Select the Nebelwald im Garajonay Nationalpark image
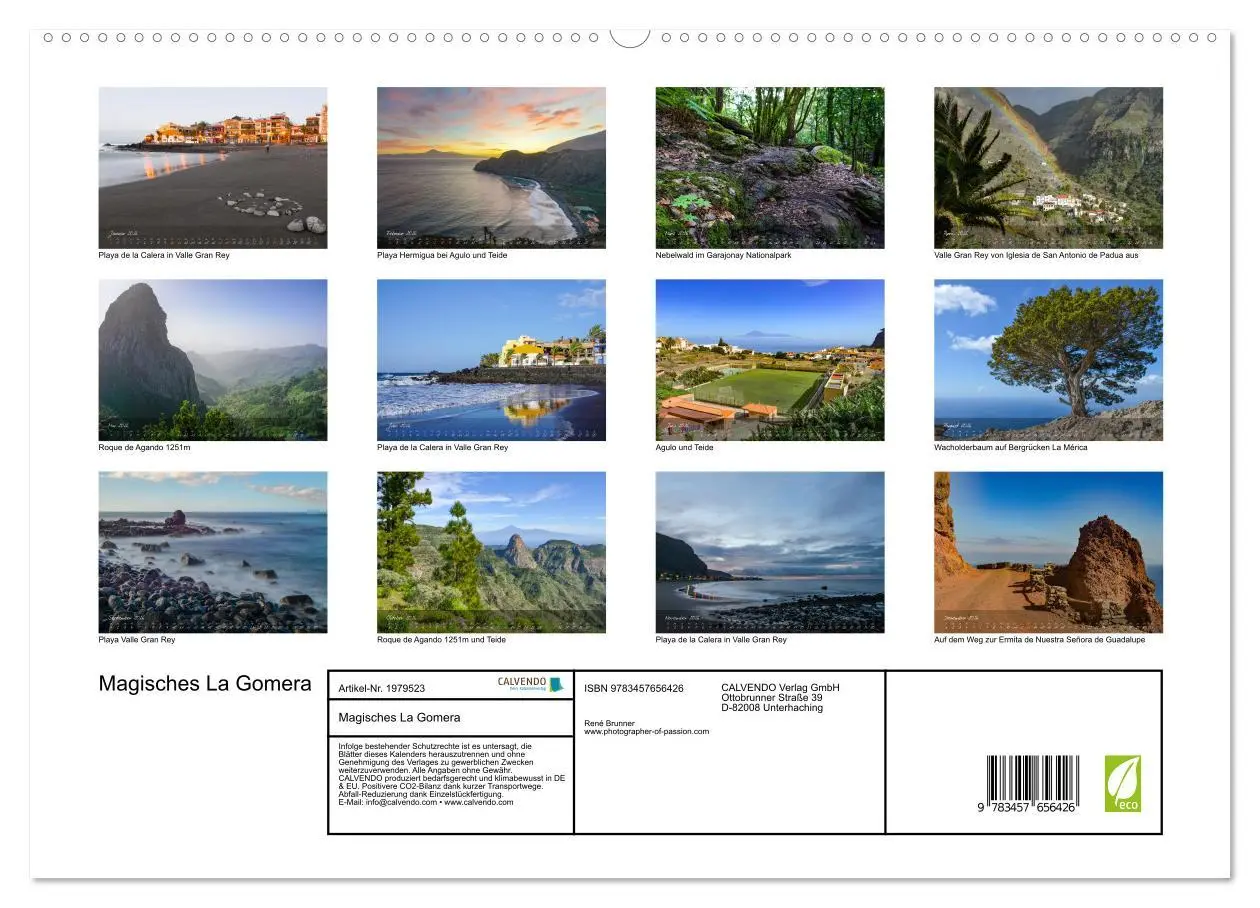The height and width of the screenshot is (908, 1260). [768, 166]
